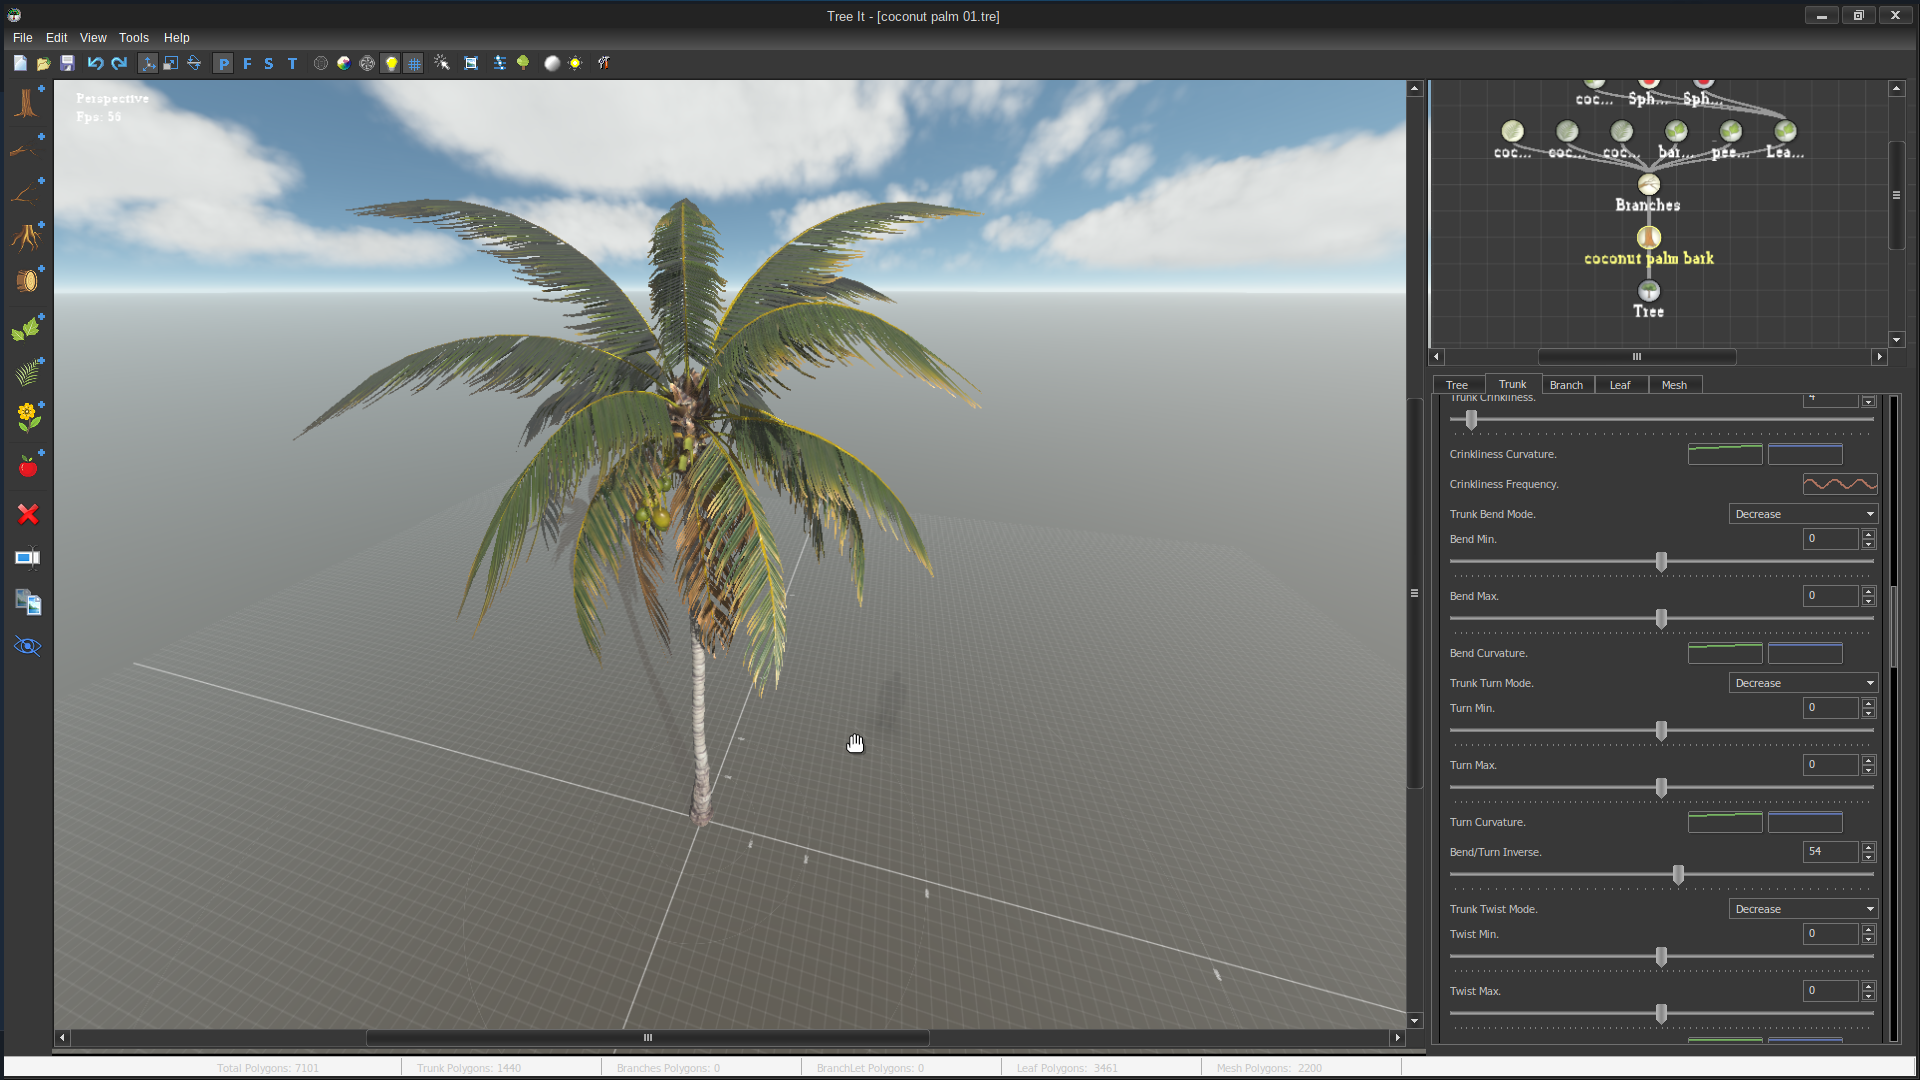Open the Trunk Turn Mode dropdown

[1803, 683]
